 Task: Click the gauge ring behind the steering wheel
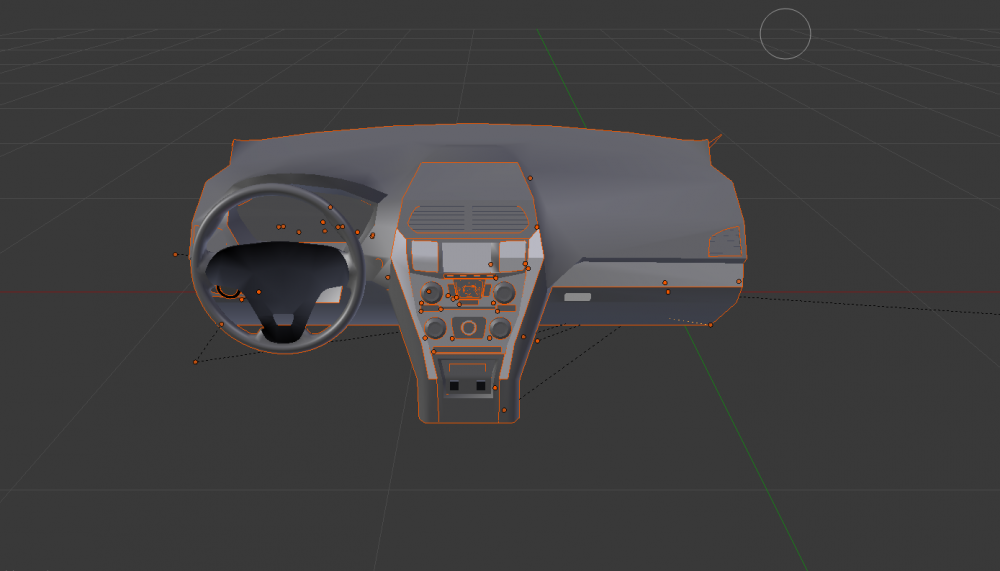click(x=228, y=291)
